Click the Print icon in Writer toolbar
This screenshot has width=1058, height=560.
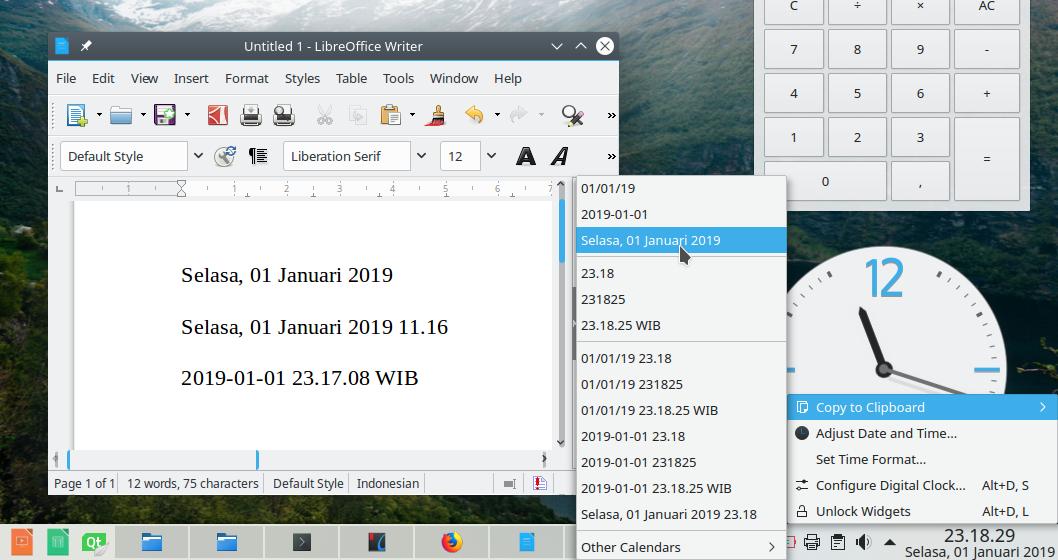point(250,115)
